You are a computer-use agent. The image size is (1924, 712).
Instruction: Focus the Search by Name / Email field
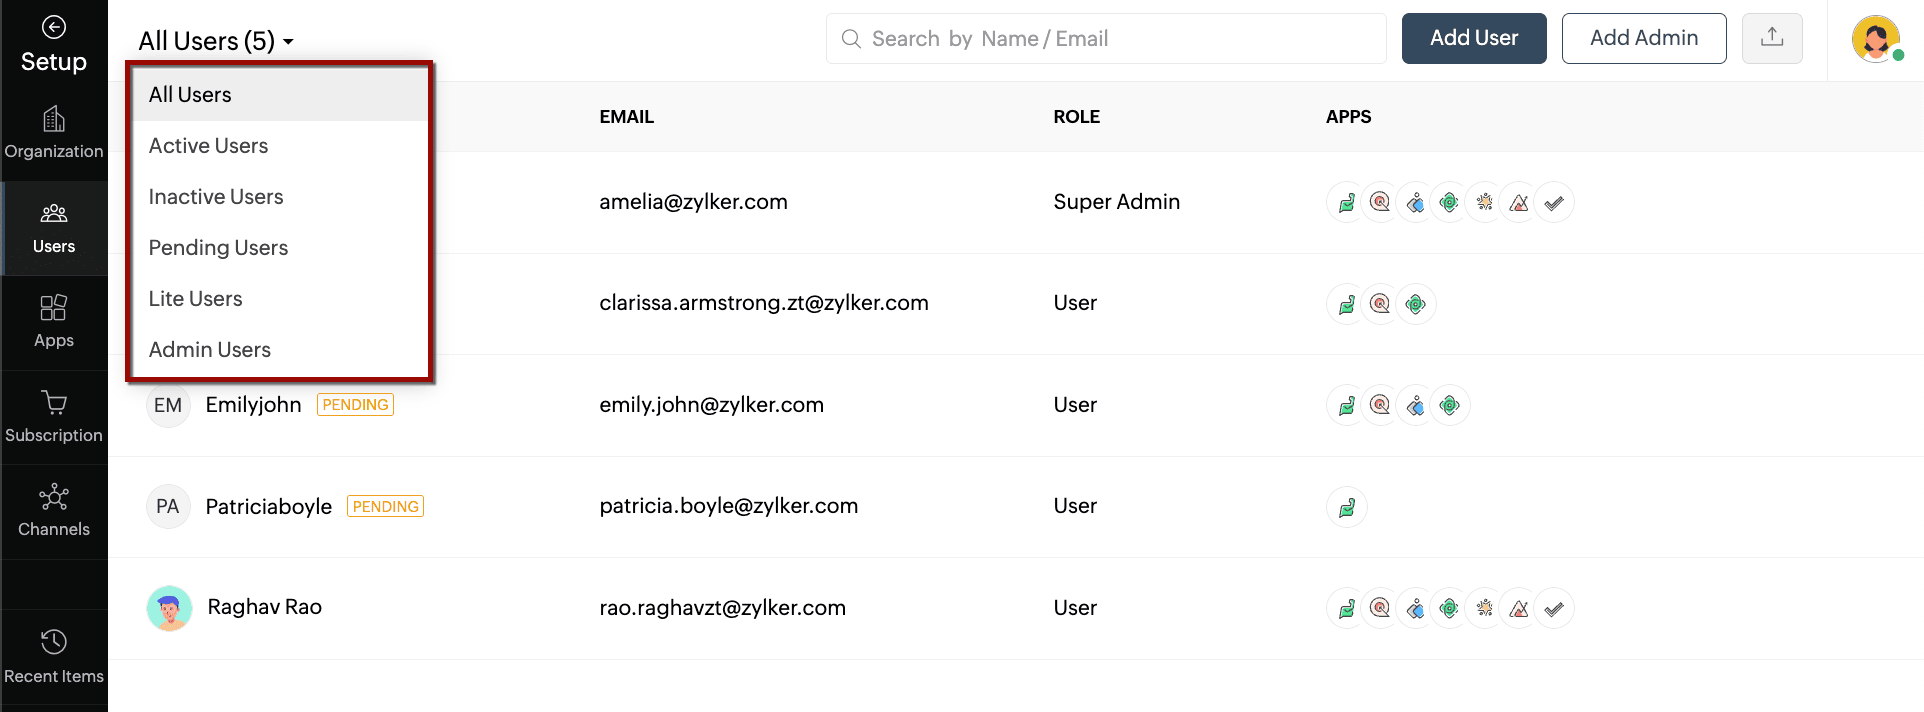pyautogui.click(x=1105, y=39)
